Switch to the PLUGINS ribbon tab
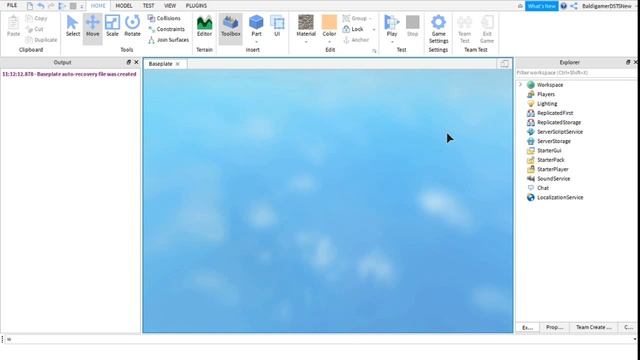 tap(196, 6)
